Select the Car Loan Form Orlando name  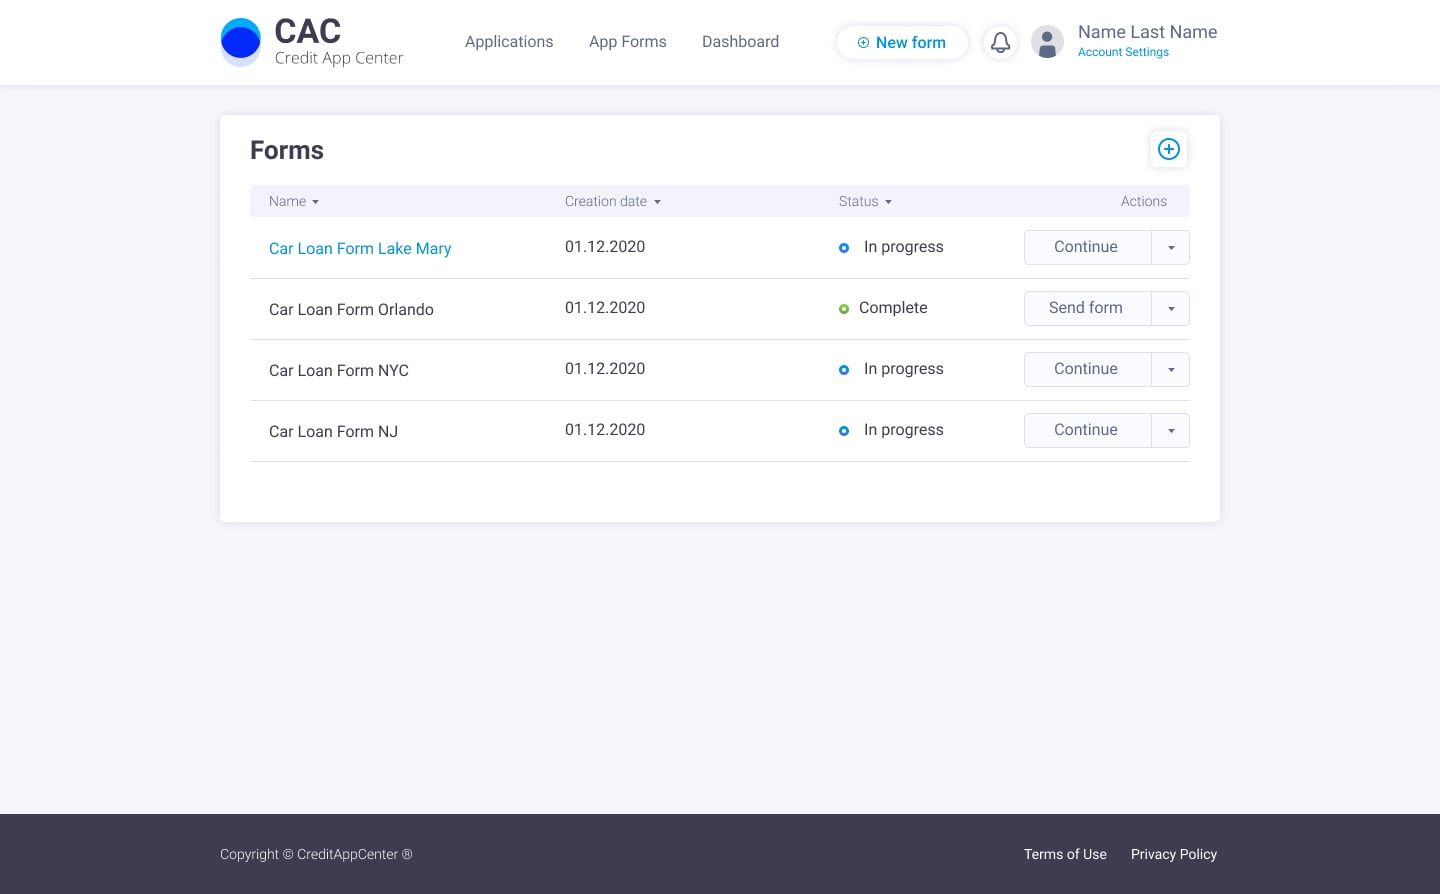coord(351,309)
